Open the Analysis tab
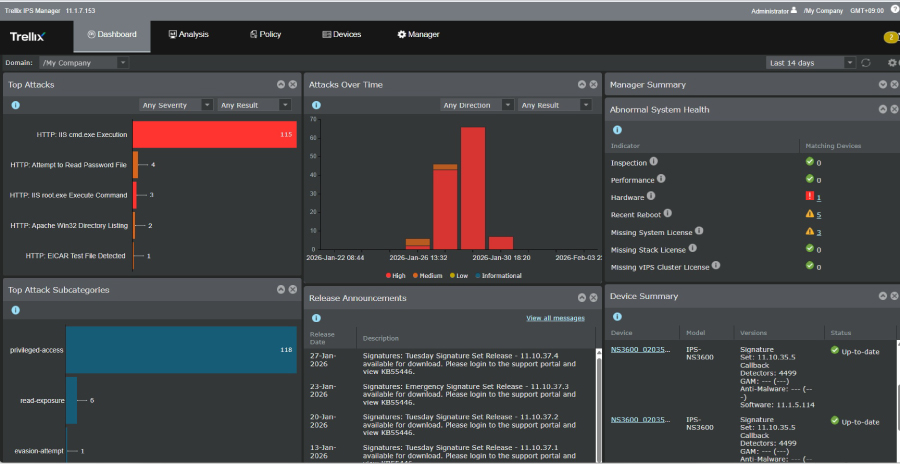 [188, 34]
